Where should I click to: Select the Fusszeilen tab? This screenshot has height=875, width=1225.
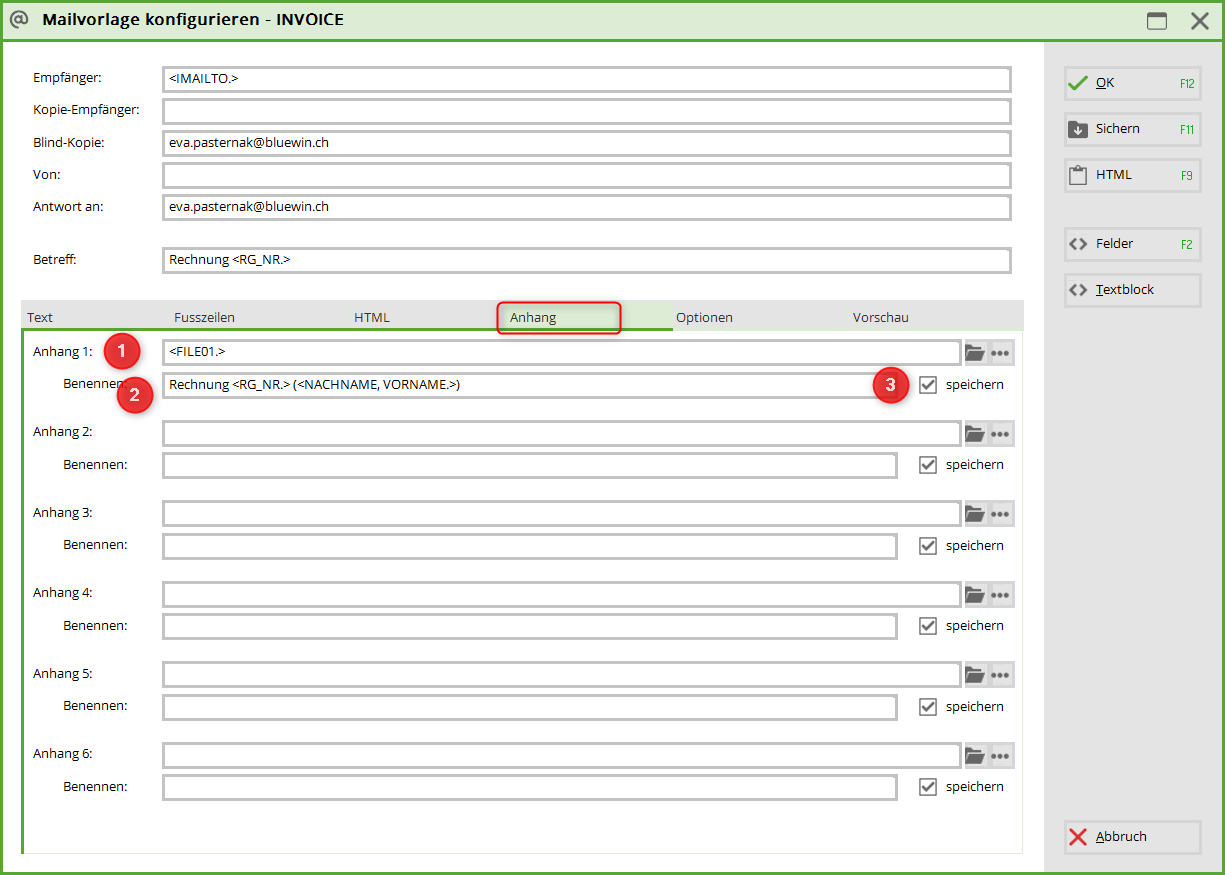tap(204, 318)
